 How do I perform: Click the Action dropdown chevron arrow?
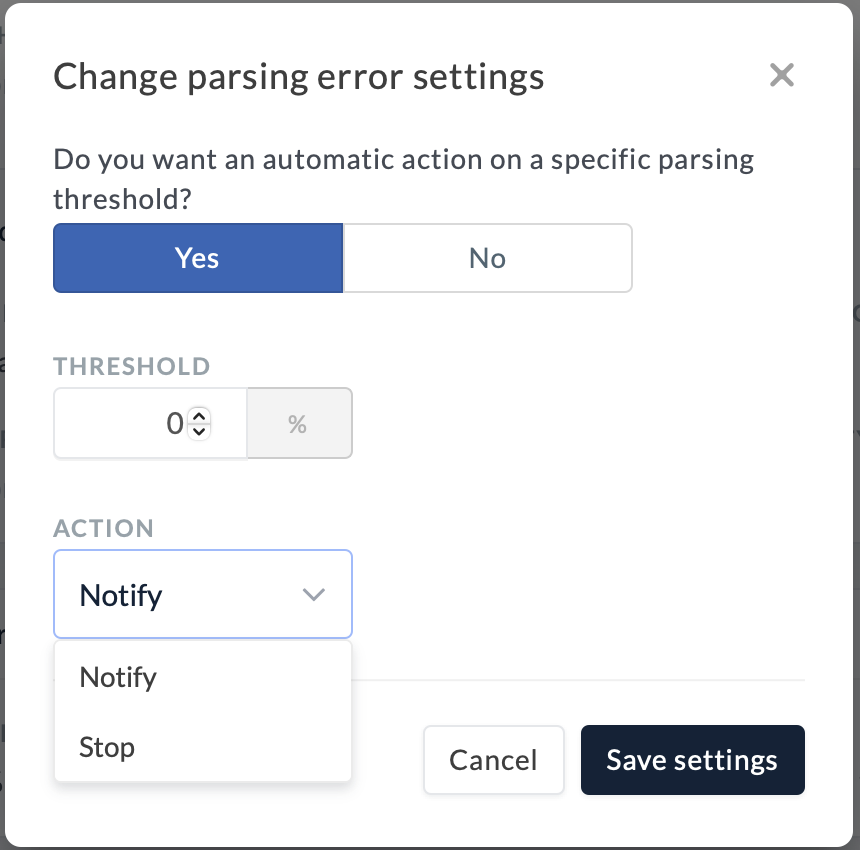313,595
